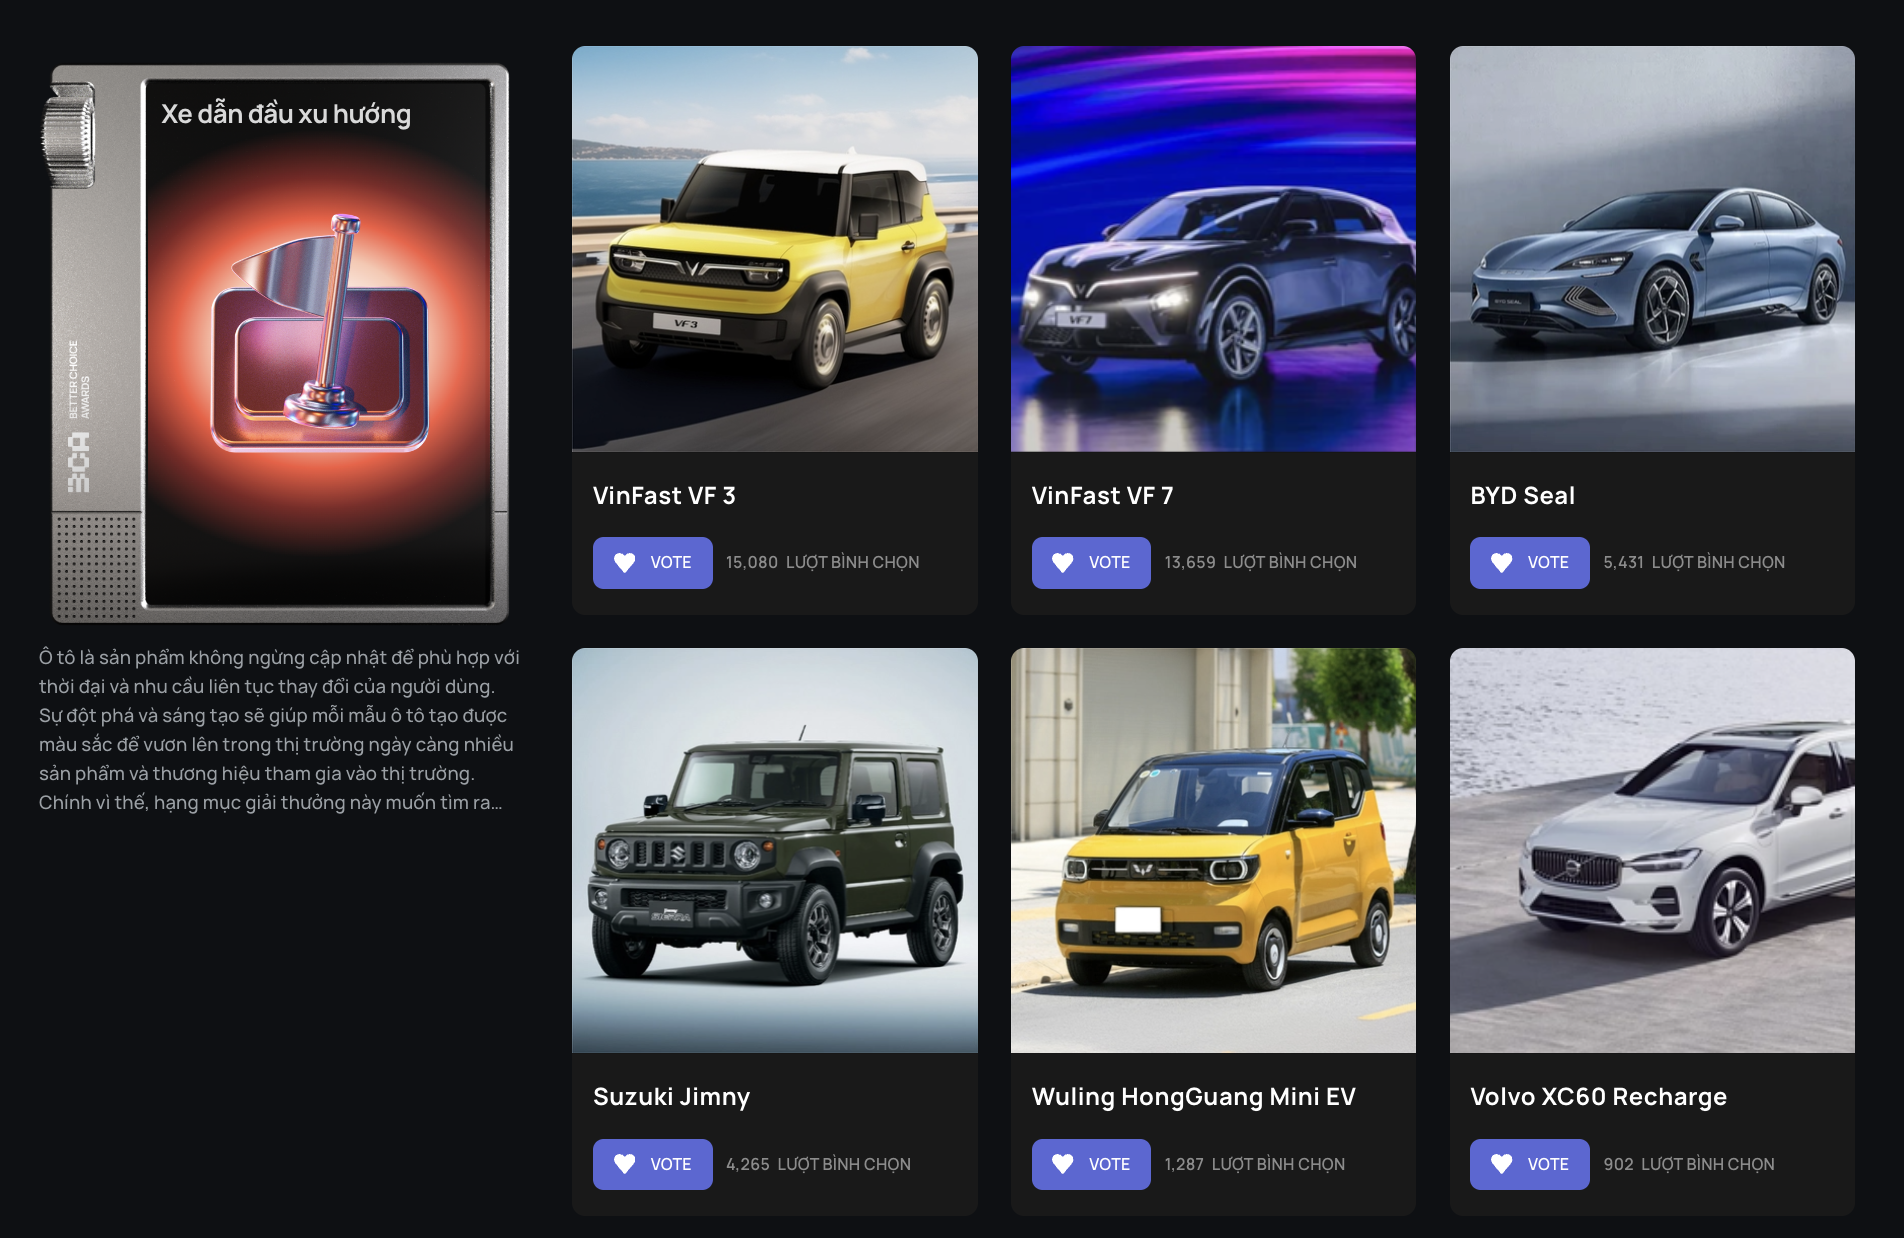Open the BYD Seal sedan photo
Image resolution: width=1904 pixels, height=1238 pixels.
point(1652,249)
